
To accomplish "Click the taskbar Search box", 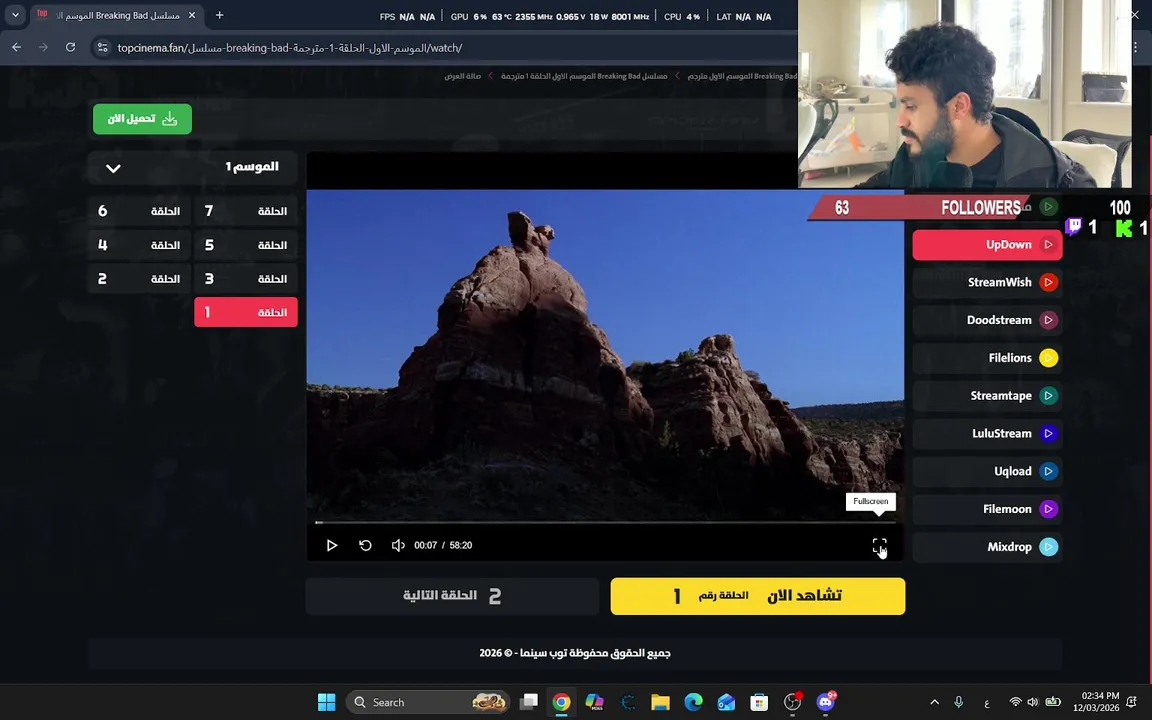I will point(428,702).
